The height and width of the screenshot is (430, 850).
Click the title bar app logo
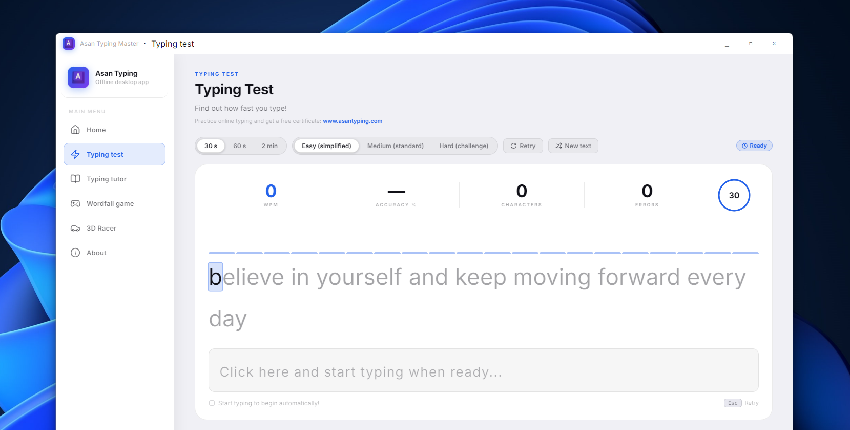click(x=68, y=43)
